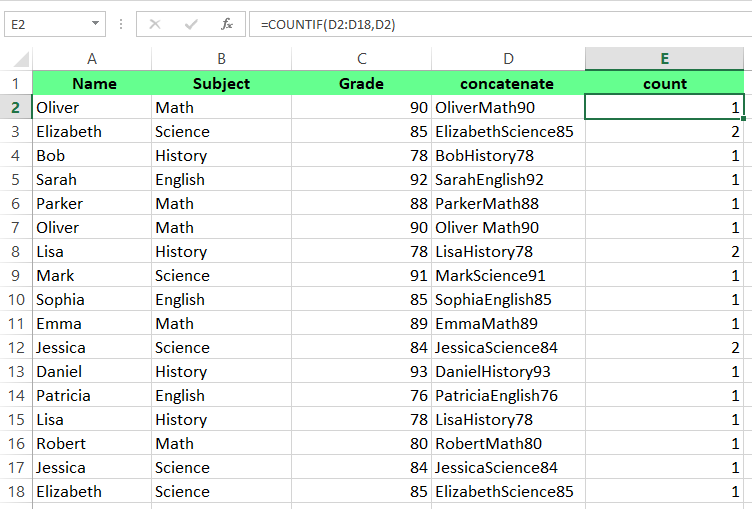Open the Name Box dropdown arrow
The image size is (752, 509).
pos(95,24)
